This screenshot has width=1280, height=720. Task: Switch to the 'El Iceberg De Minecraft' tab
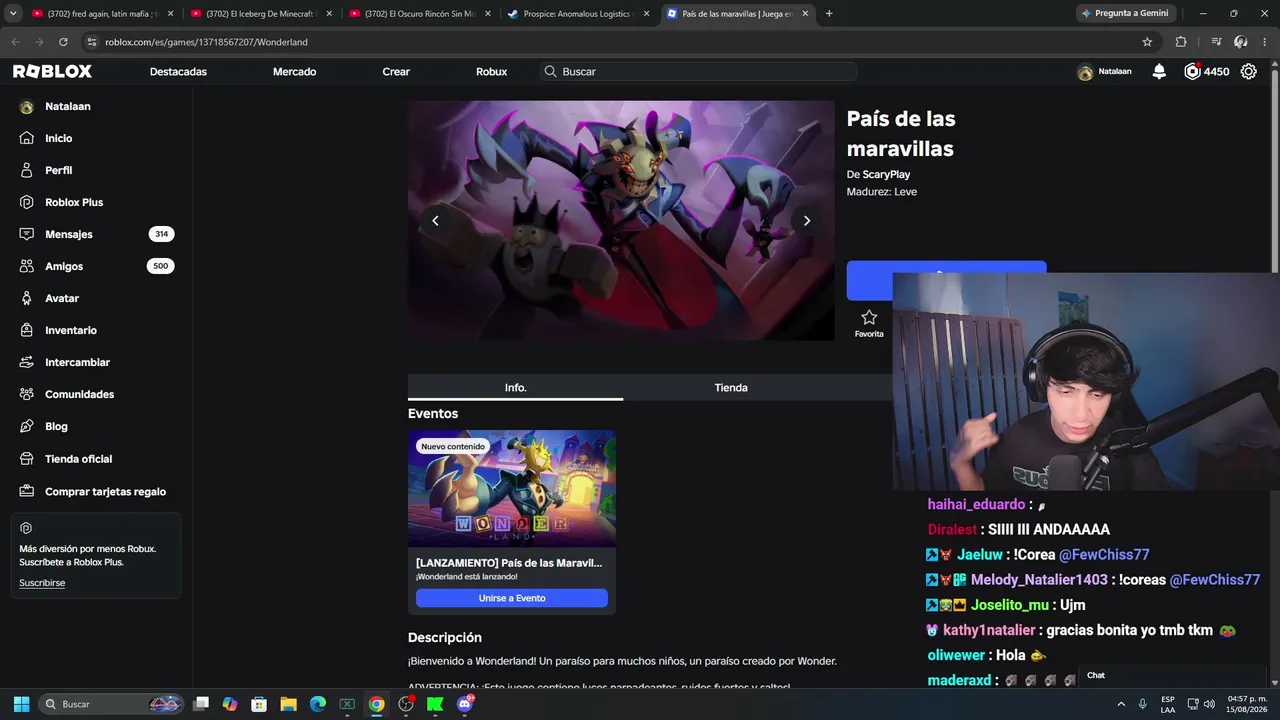click(260, 14)
